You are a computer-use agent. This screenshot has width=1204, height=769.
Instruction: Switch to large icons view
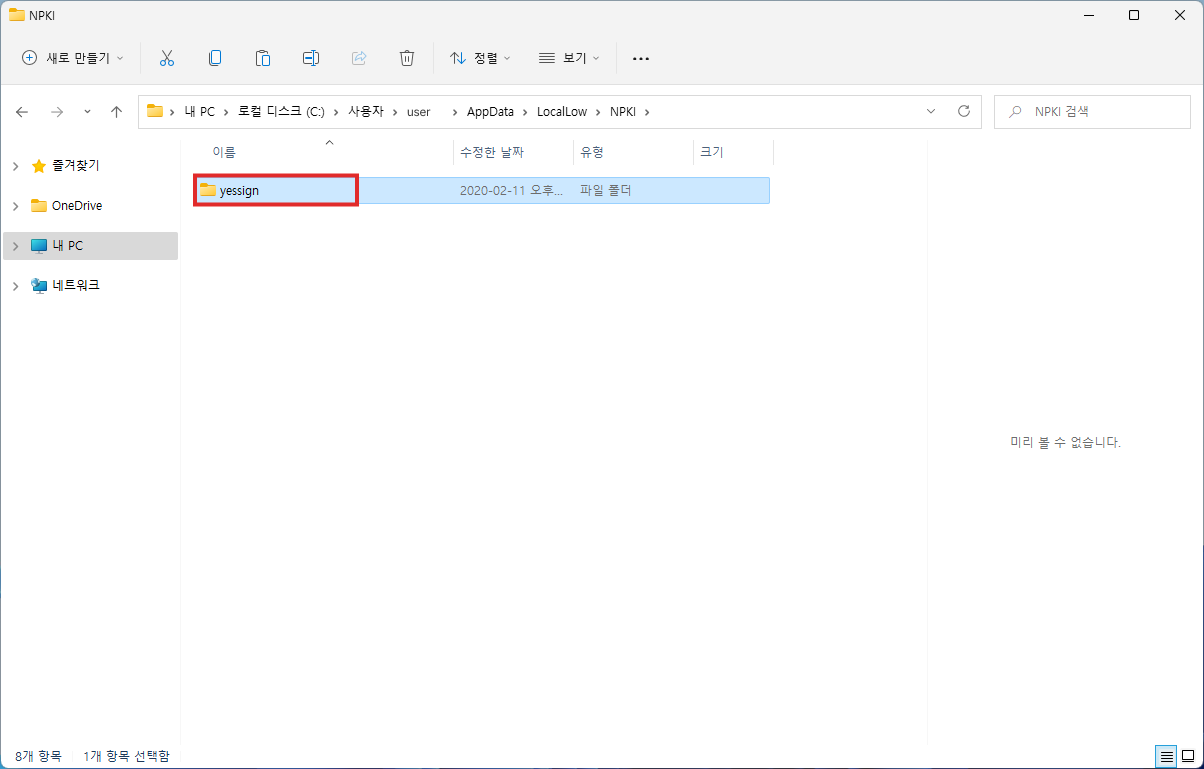[1187, 756]
